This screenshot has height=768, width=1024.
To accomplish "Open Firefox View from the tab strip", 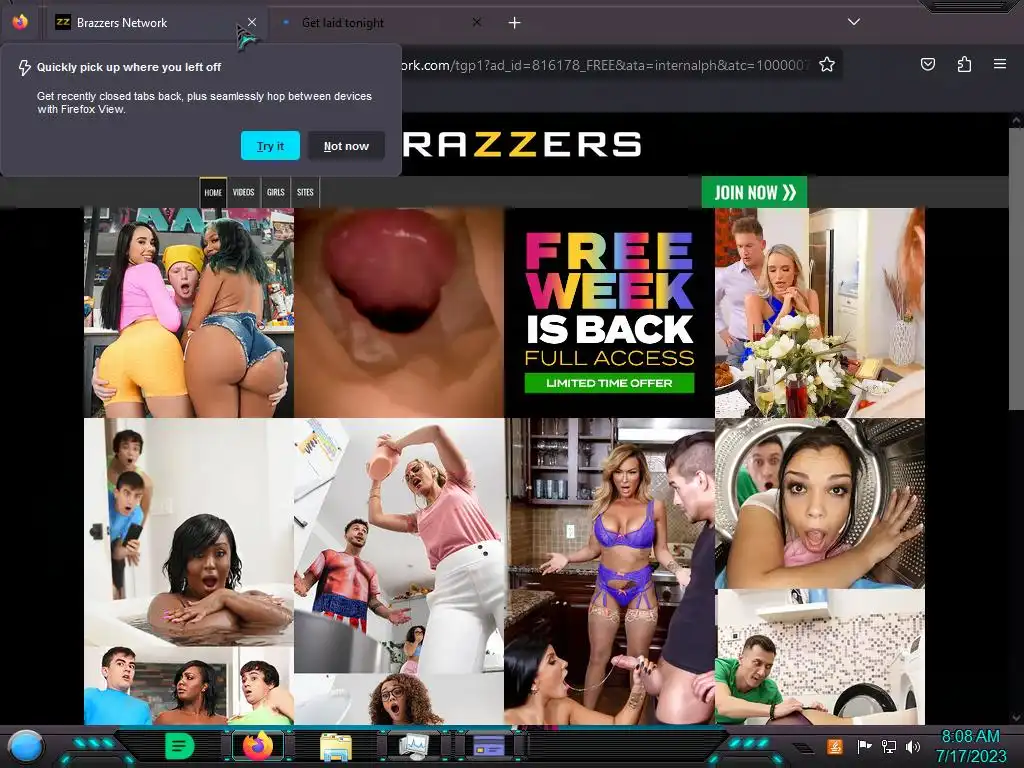I will tap(20, 22).
